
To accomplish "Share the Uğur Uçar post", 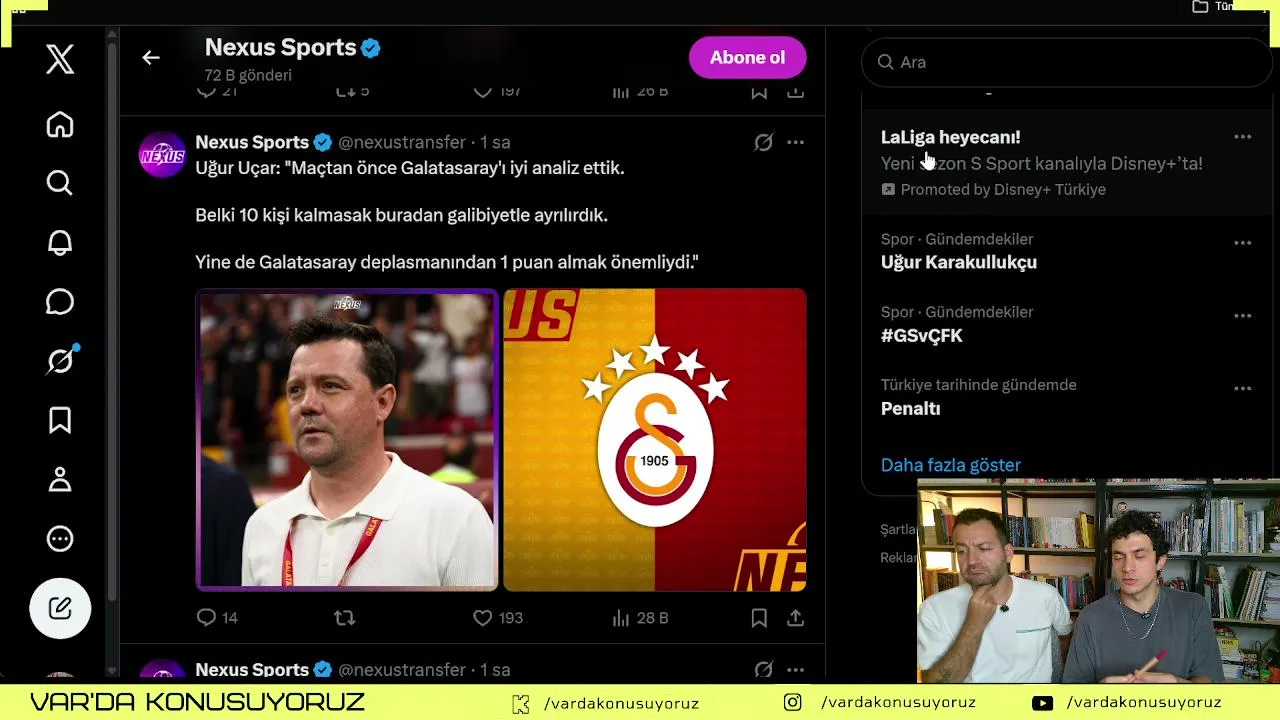I will tap(795, 618).
